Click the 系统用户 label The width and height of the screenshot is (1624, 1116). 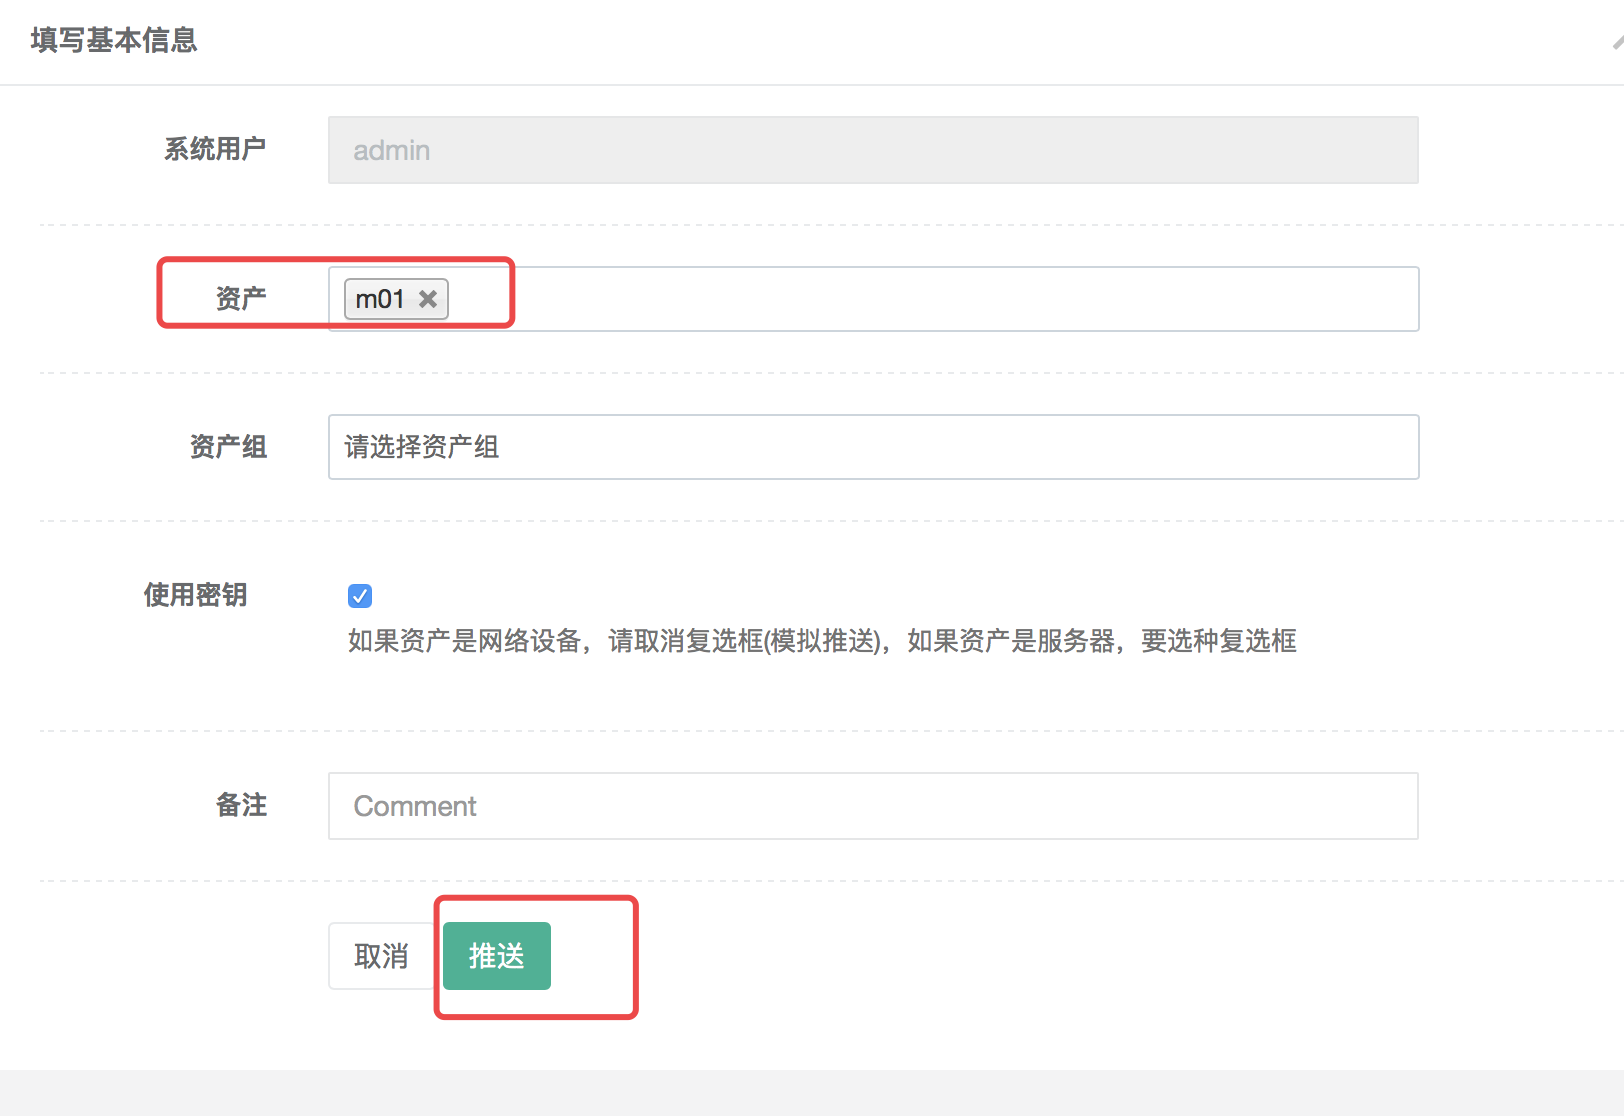click(x=215, y=149)
